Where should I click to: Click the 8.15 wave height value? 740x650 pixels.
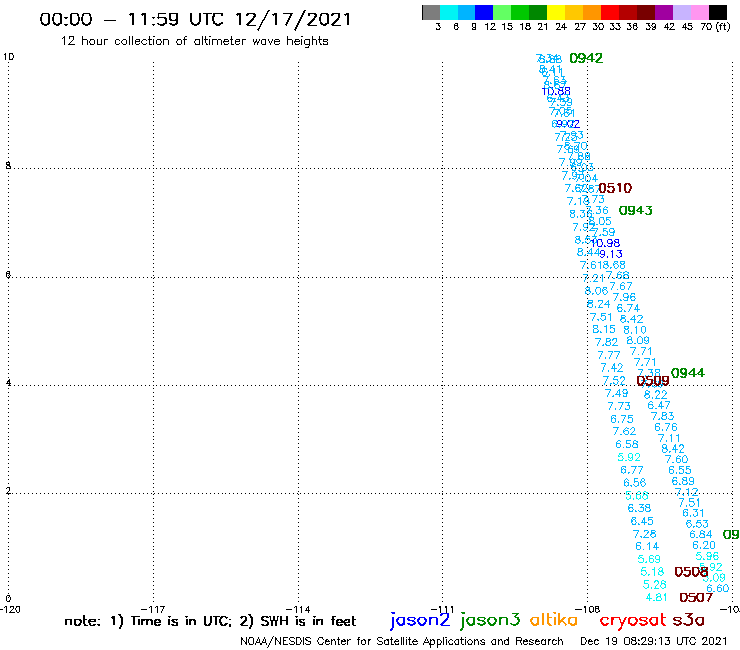pyautogui.click(x=604, y=329)
